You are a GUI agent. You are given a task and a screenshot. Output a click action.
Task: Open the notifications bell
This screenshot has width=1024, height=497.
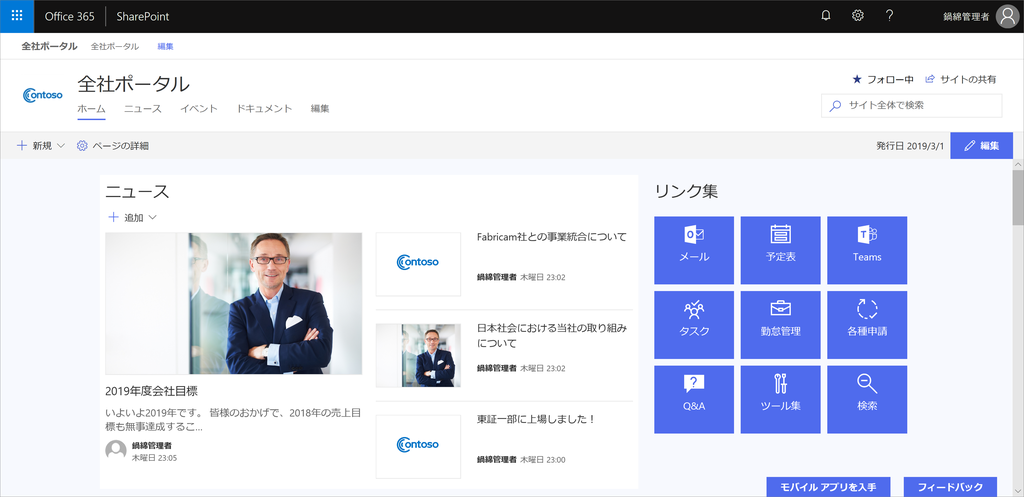(826, 16)
